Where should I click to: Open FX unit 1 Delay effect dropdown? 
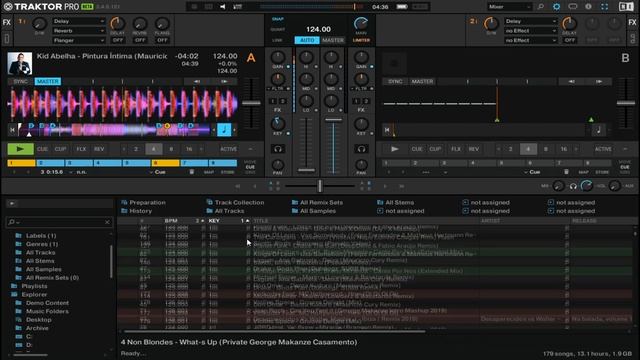79,21
